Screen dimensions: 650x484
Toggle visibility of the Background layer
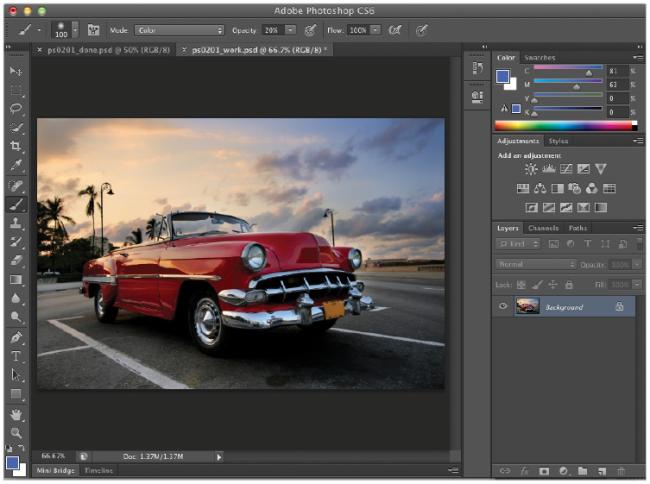point(503,306)
